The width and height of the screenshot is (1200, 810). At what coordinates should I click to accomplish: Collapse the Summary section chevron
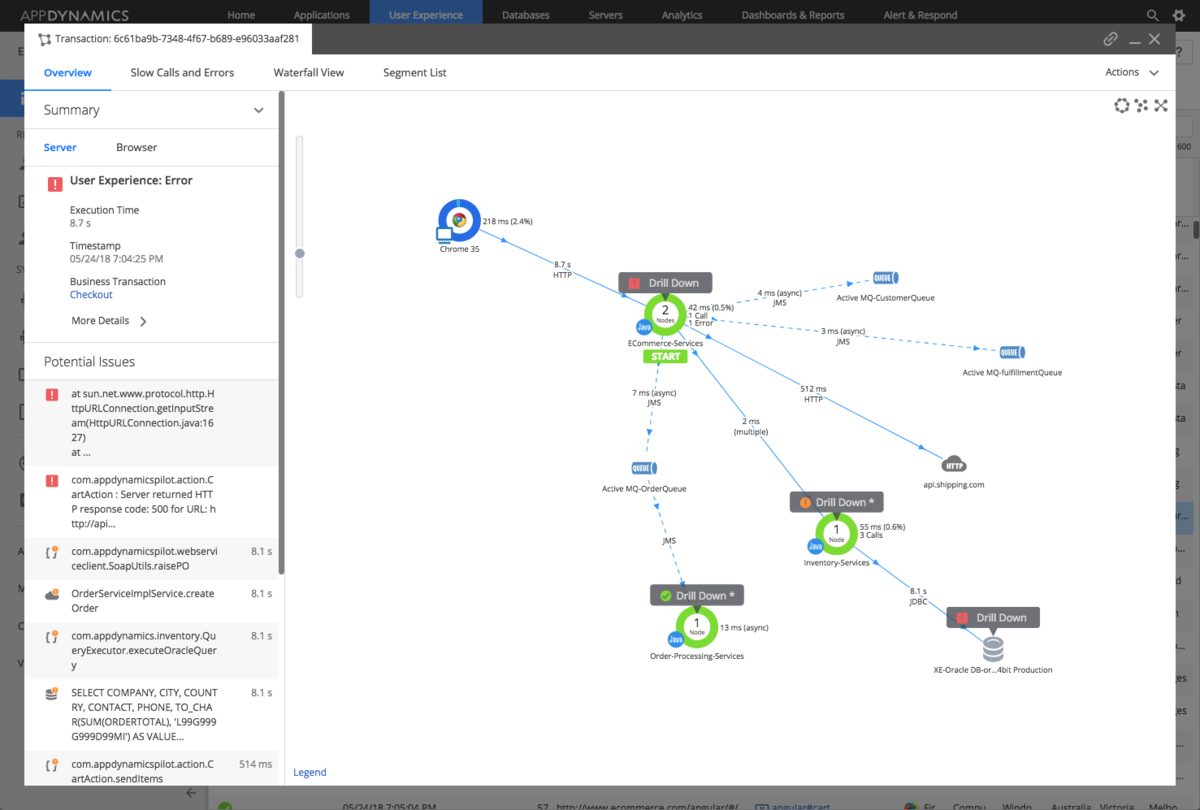pyautogui.click(x=258, y=110)
